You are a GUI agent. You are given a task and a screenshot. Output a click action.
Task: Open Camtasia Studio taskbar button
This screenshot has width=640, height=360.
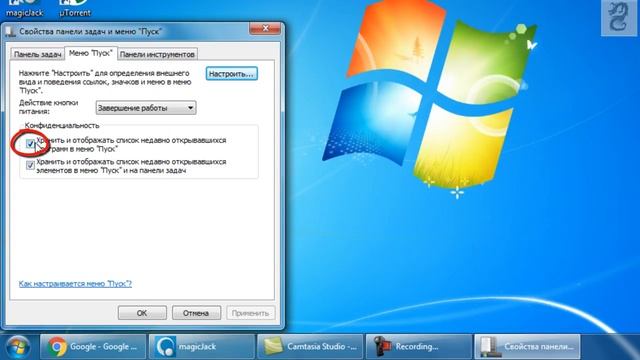[x=310, y=347]
